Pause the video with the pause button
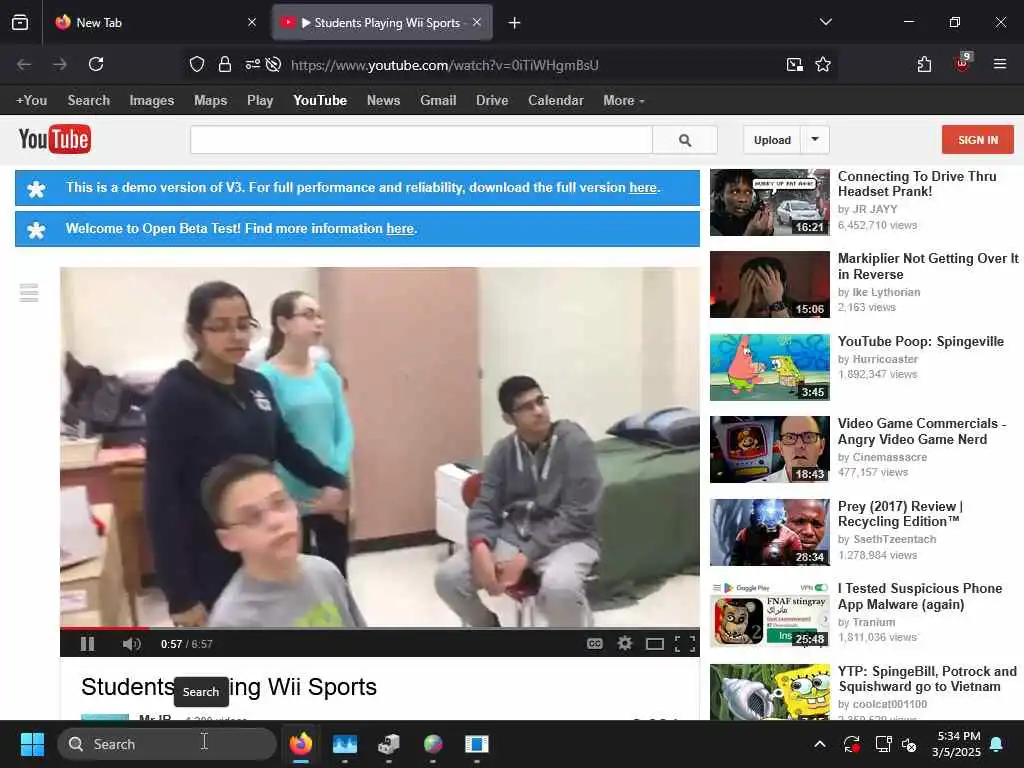This screenshot has width=1024, height=768. click(x=87, y=644)
